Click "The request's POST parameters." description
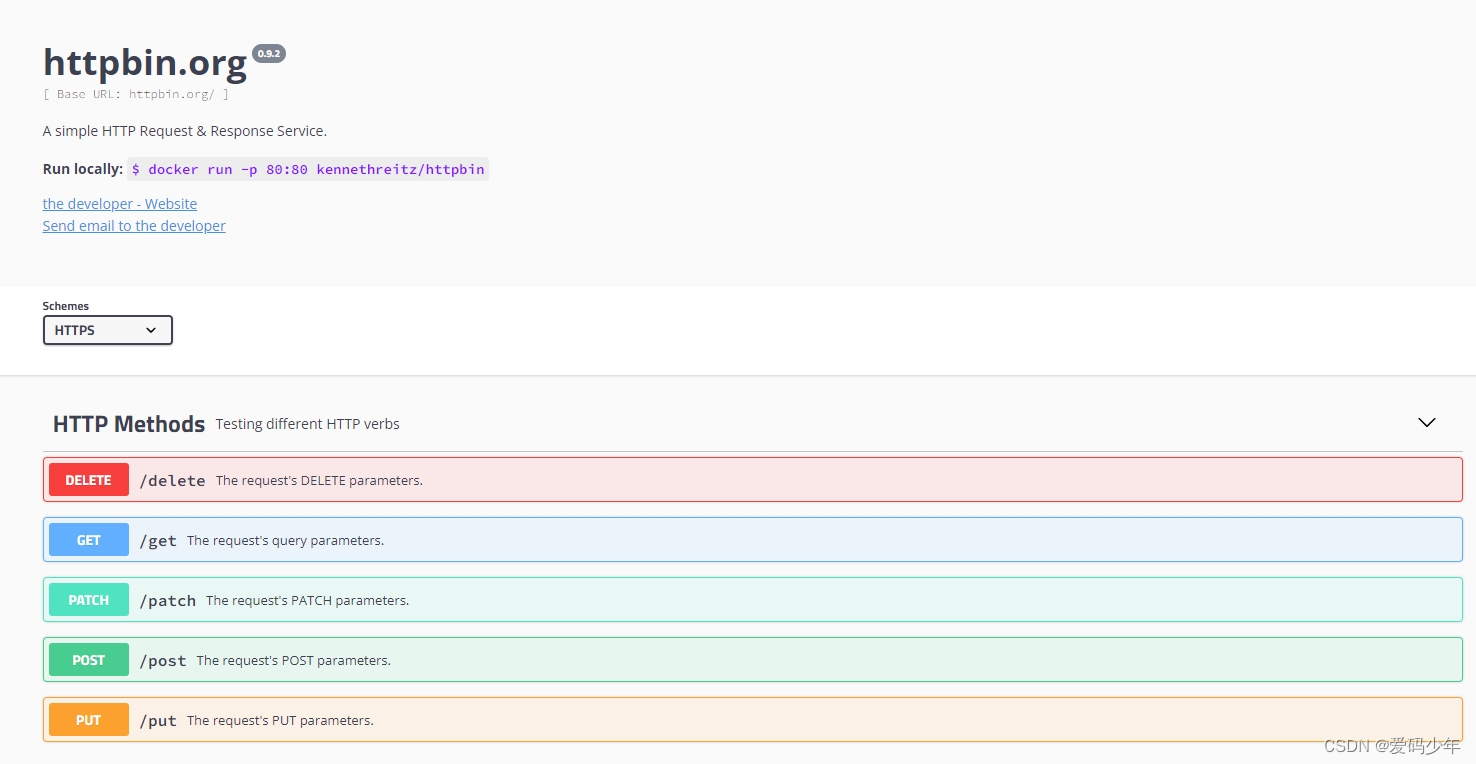This screenshot has height=764, width=1476. pos(293,661)
